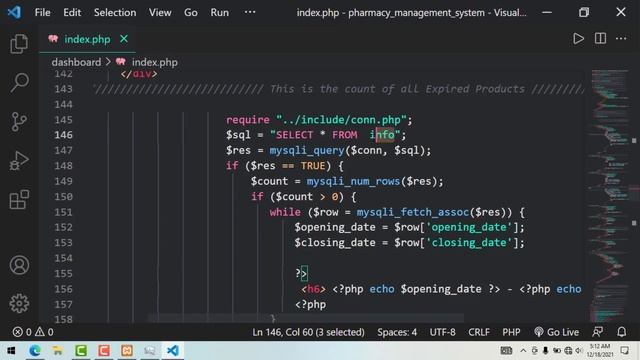Open the XAMPP orange taskbar icon
The width and height of the screenshot is (640, 360).
tap(127, 351)
